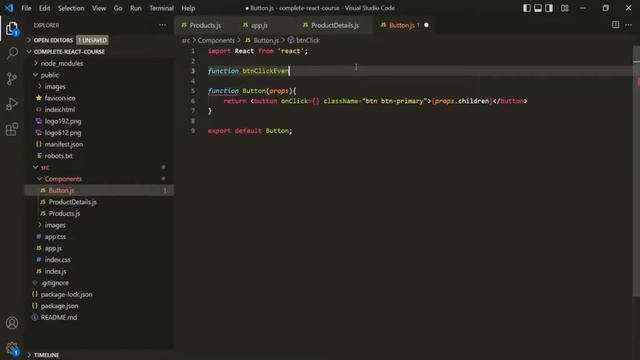Open the Selection menu
The height and width of the screenshot is (360, 640).
point(71,8)
